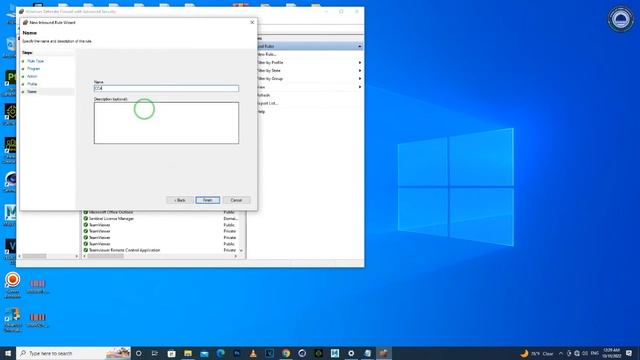Collapse the Inbound Rules section in Actions pane
640x360 pixels.
coord(360,46)
